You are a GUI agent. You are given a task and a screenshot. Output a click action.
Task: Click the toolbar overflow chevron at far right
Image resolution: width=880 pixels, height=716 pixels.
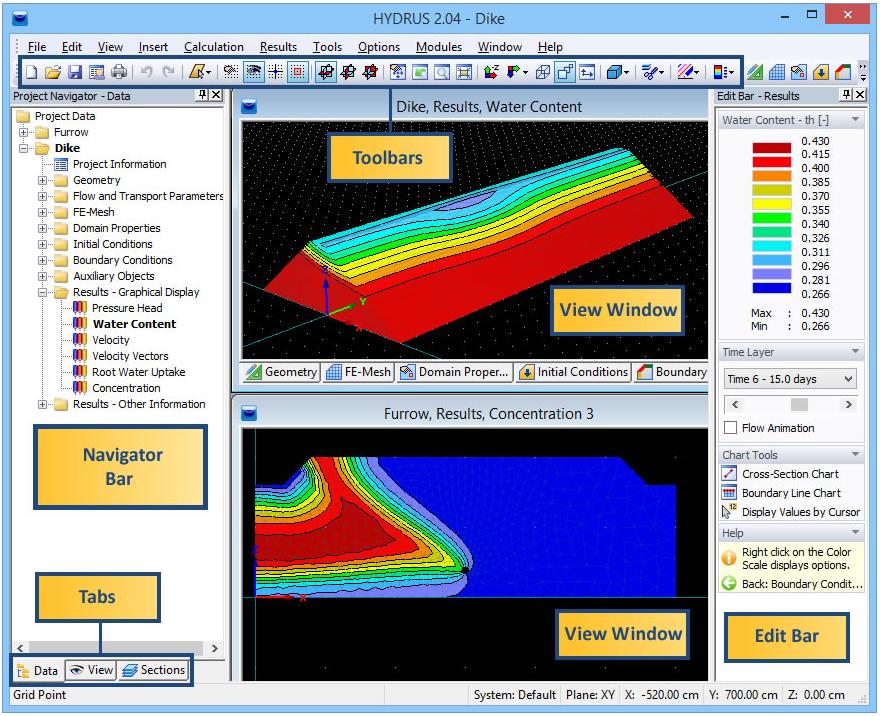coord(863,72)
